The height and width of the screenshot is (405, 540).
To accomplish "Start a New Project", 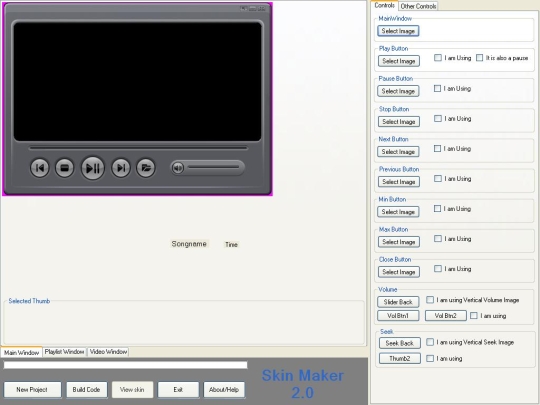I will [32, 390].
